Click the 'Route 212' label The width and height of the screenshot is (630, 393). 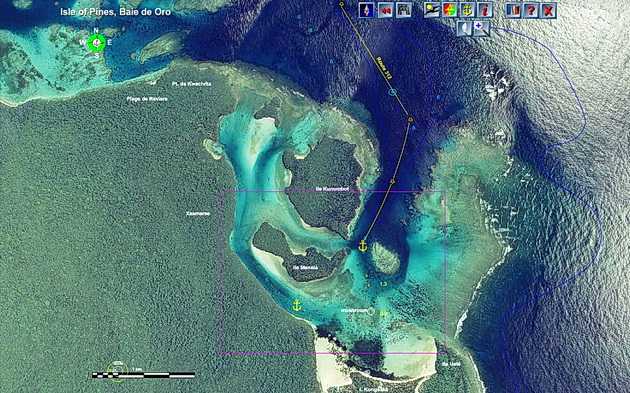383,67
